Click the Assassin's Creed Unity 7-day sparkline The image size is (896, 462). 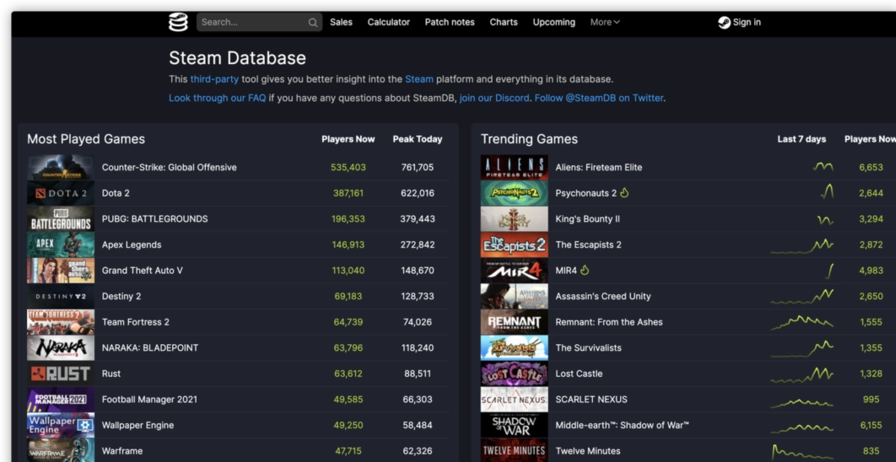tap(802, 296)
